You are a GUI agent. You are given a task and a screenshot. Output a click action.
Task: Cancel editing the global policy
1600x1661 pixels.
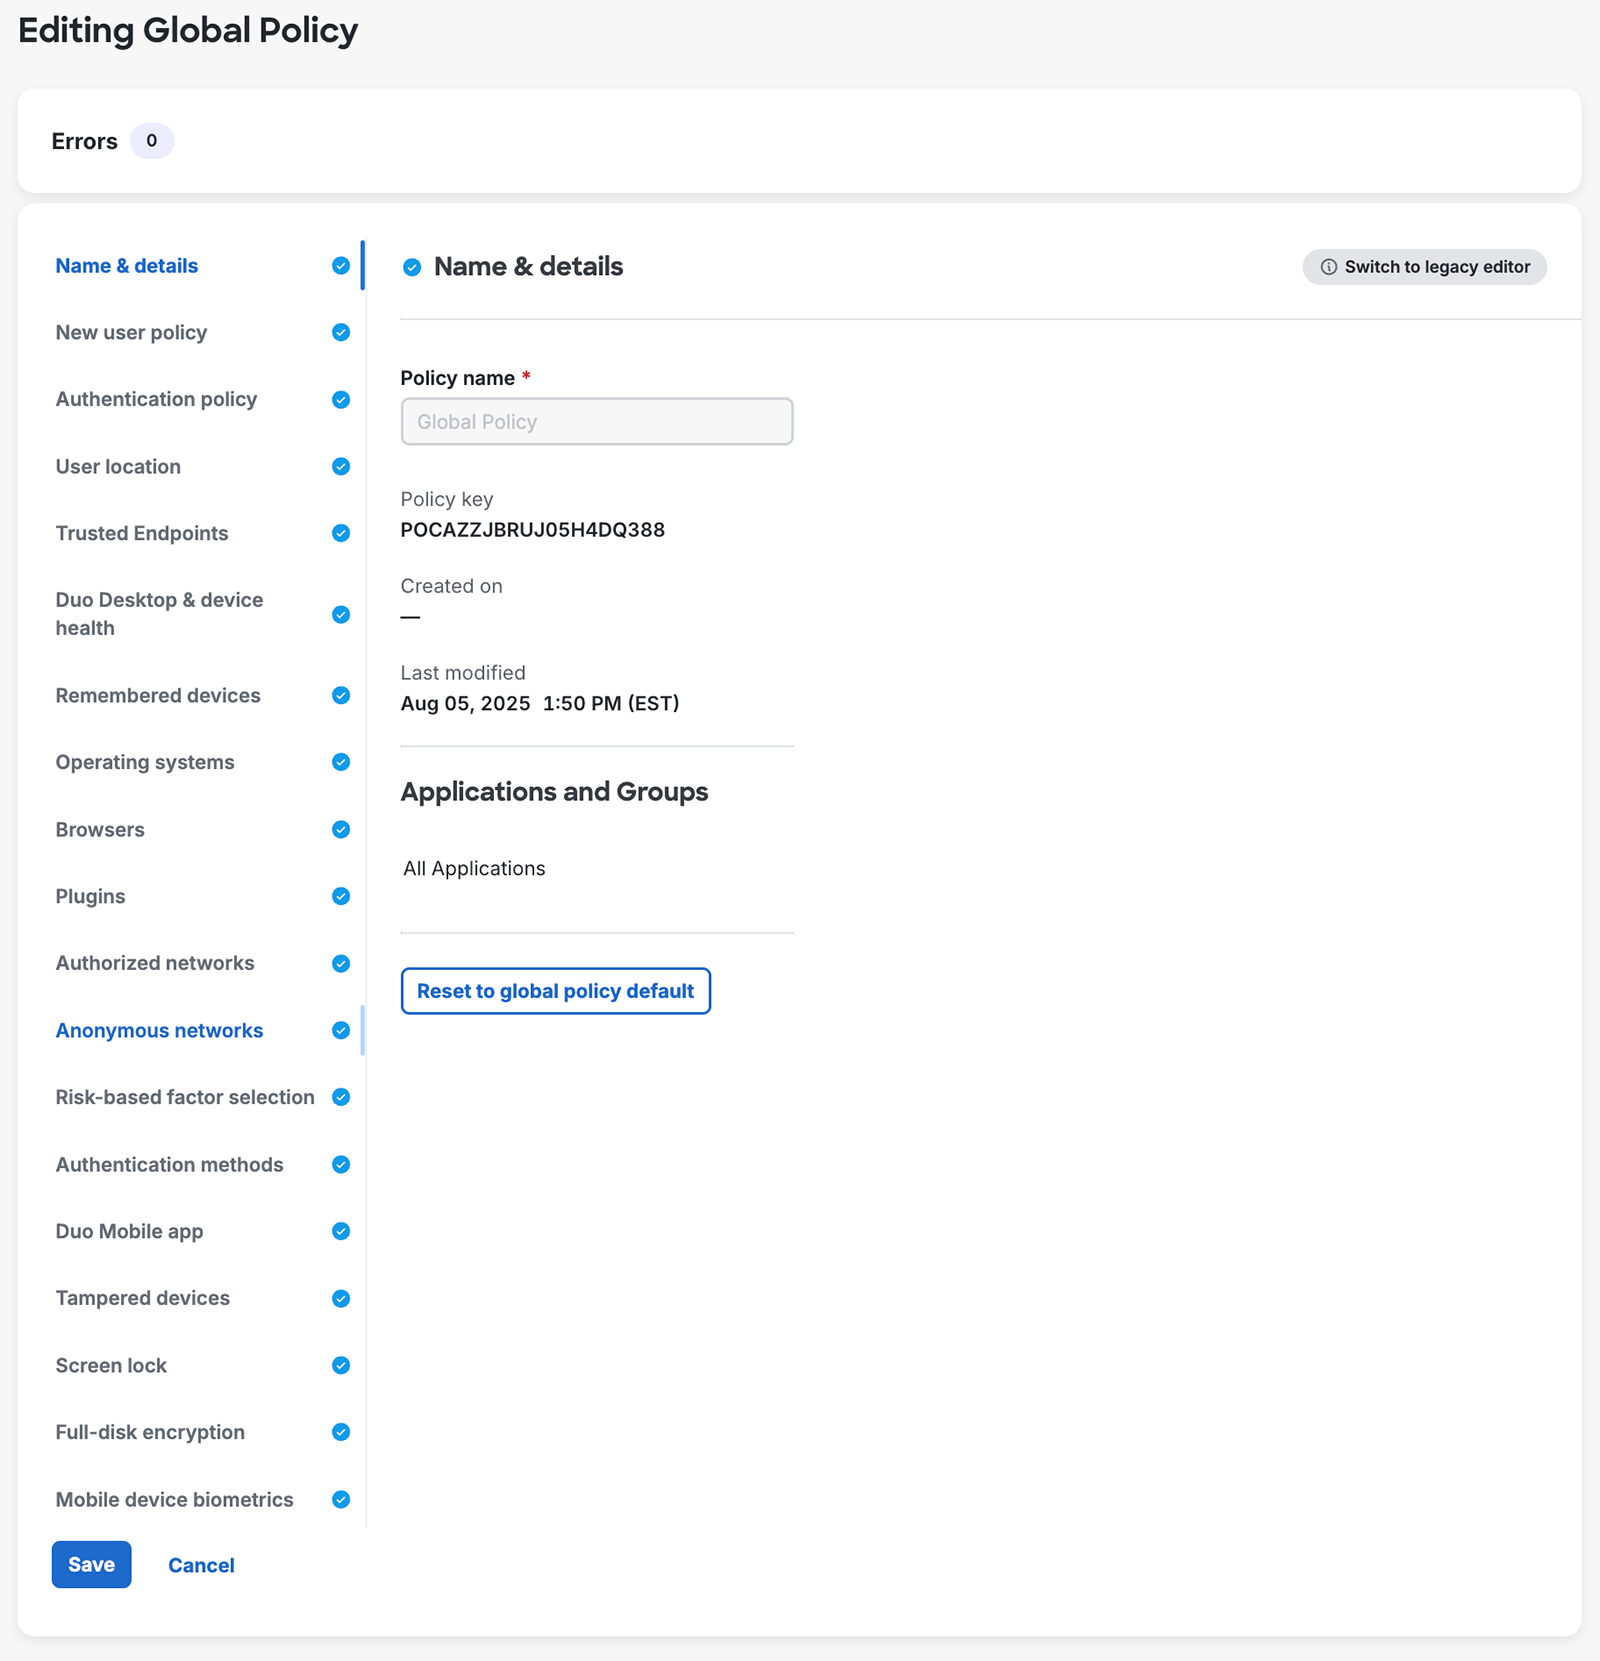coord(201,1565)
